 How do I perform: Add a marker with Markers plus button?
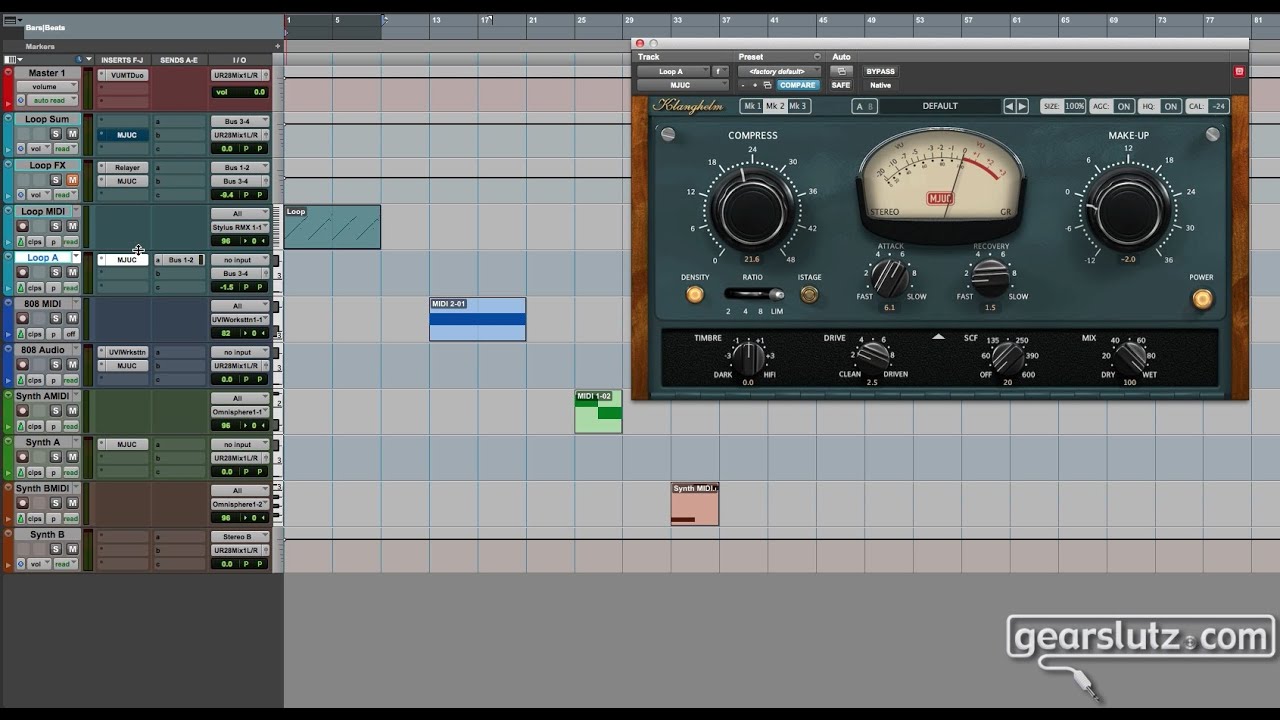pyautogui.click(x=277, y=46)
